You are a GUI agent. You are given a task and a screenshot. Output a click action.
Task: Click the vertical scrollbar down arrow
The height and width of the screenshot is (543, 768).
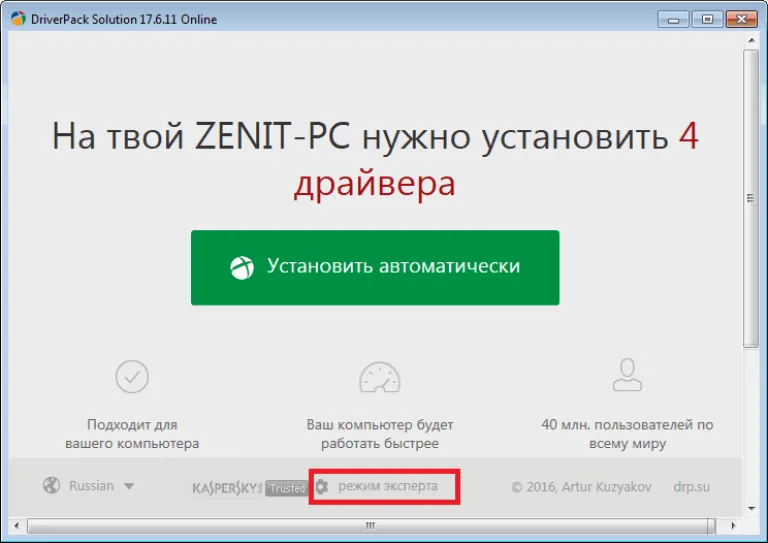click(x=751, y=509)
